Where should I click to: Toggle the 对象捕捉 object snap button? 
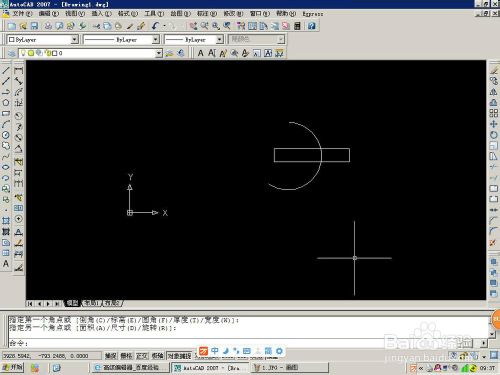(179, 356)
